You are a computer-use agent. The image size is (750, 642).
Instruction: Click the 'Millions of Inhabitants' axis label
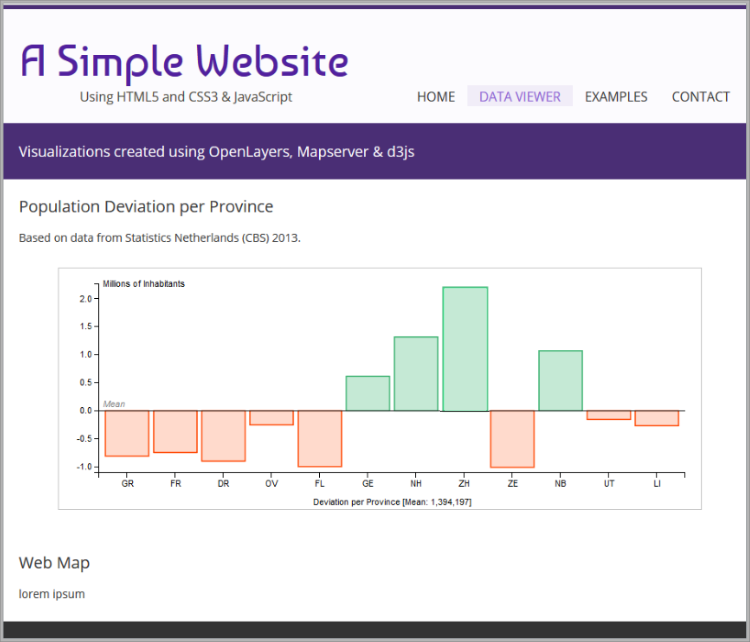[x=143, y=284]
